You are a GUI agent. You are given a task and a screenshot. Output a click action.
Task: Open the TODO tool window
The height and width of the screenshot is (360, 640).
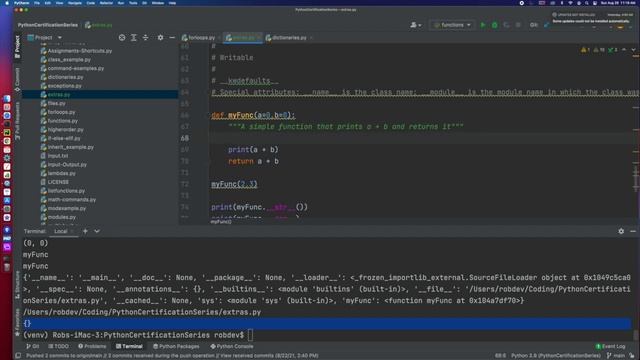[58, 346]
